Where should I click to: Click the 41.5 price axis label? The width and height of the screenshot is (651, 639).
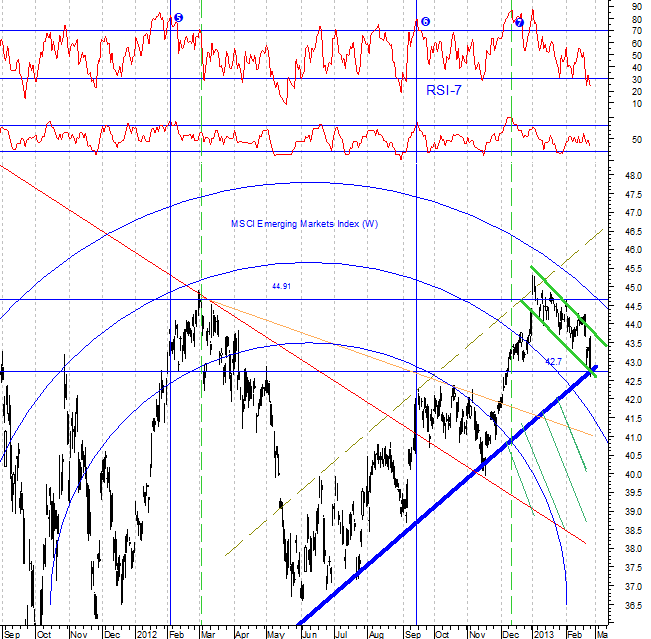click(633, 419)
